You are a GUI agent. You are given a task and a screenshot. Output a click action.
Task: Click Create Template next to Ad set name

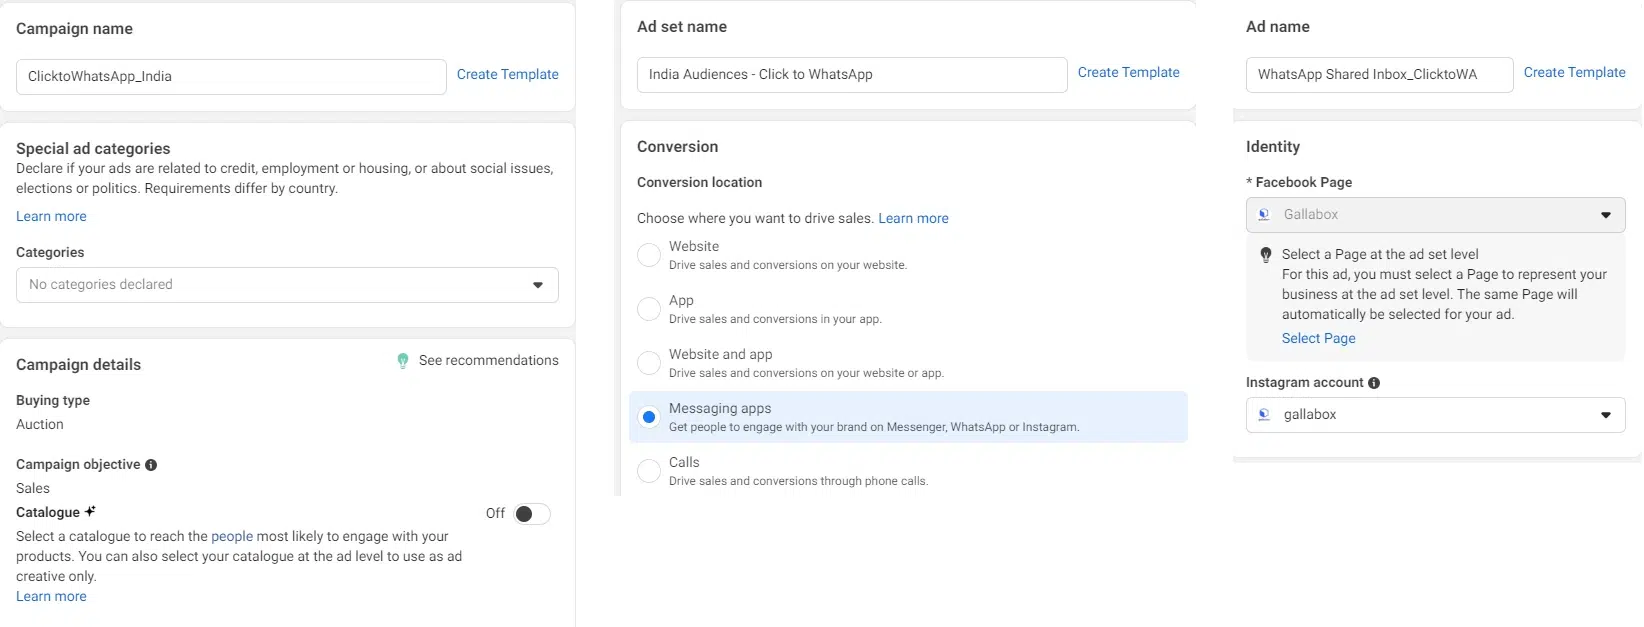pos(1129,73)
